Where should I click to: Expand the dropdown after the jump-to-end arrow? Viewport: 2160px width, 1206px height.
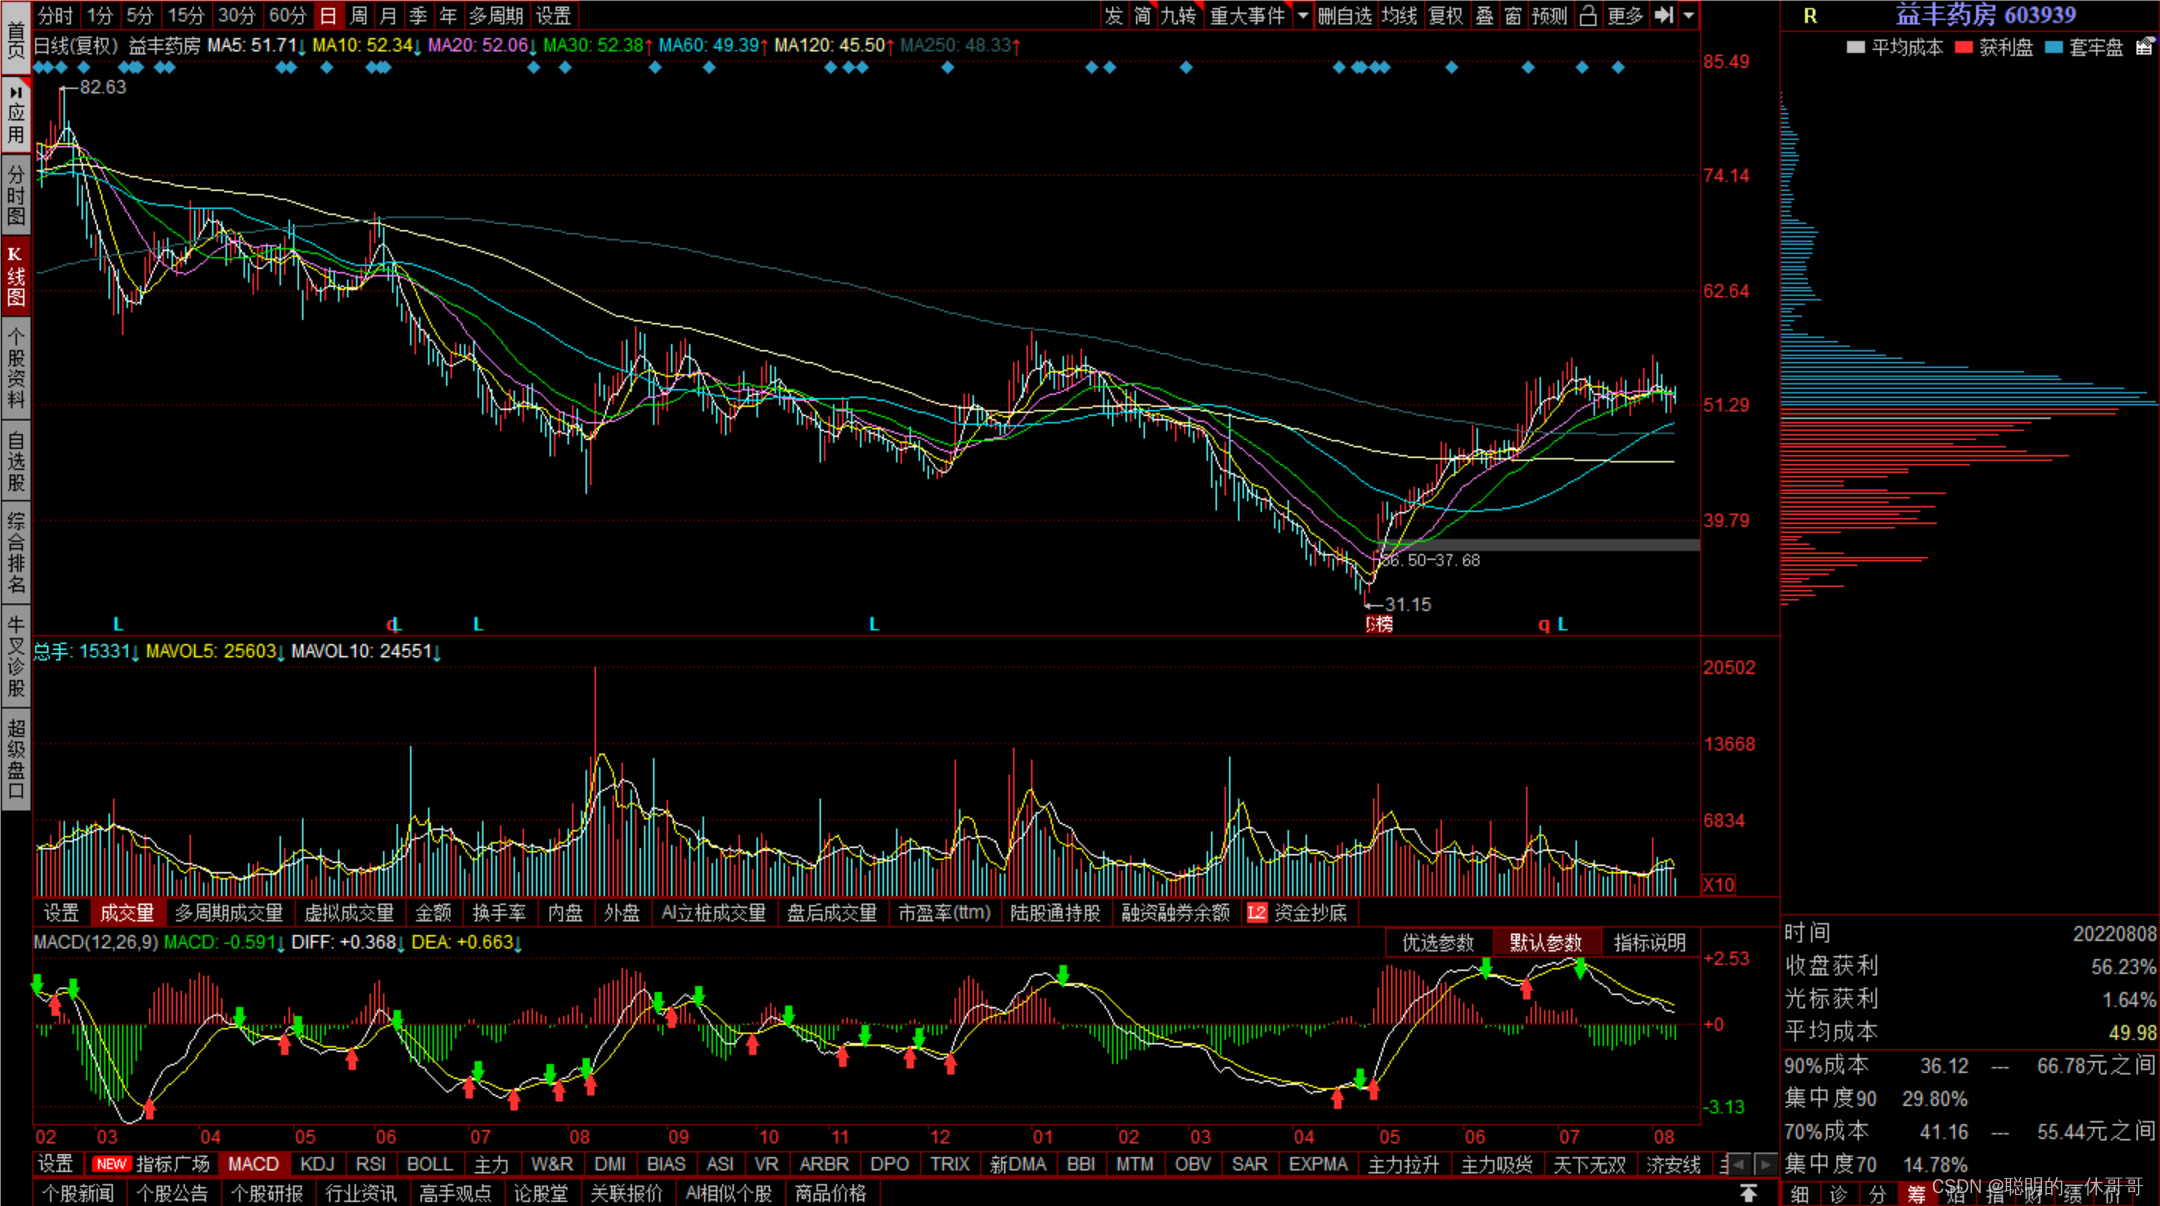click(x=1689, y=15)
